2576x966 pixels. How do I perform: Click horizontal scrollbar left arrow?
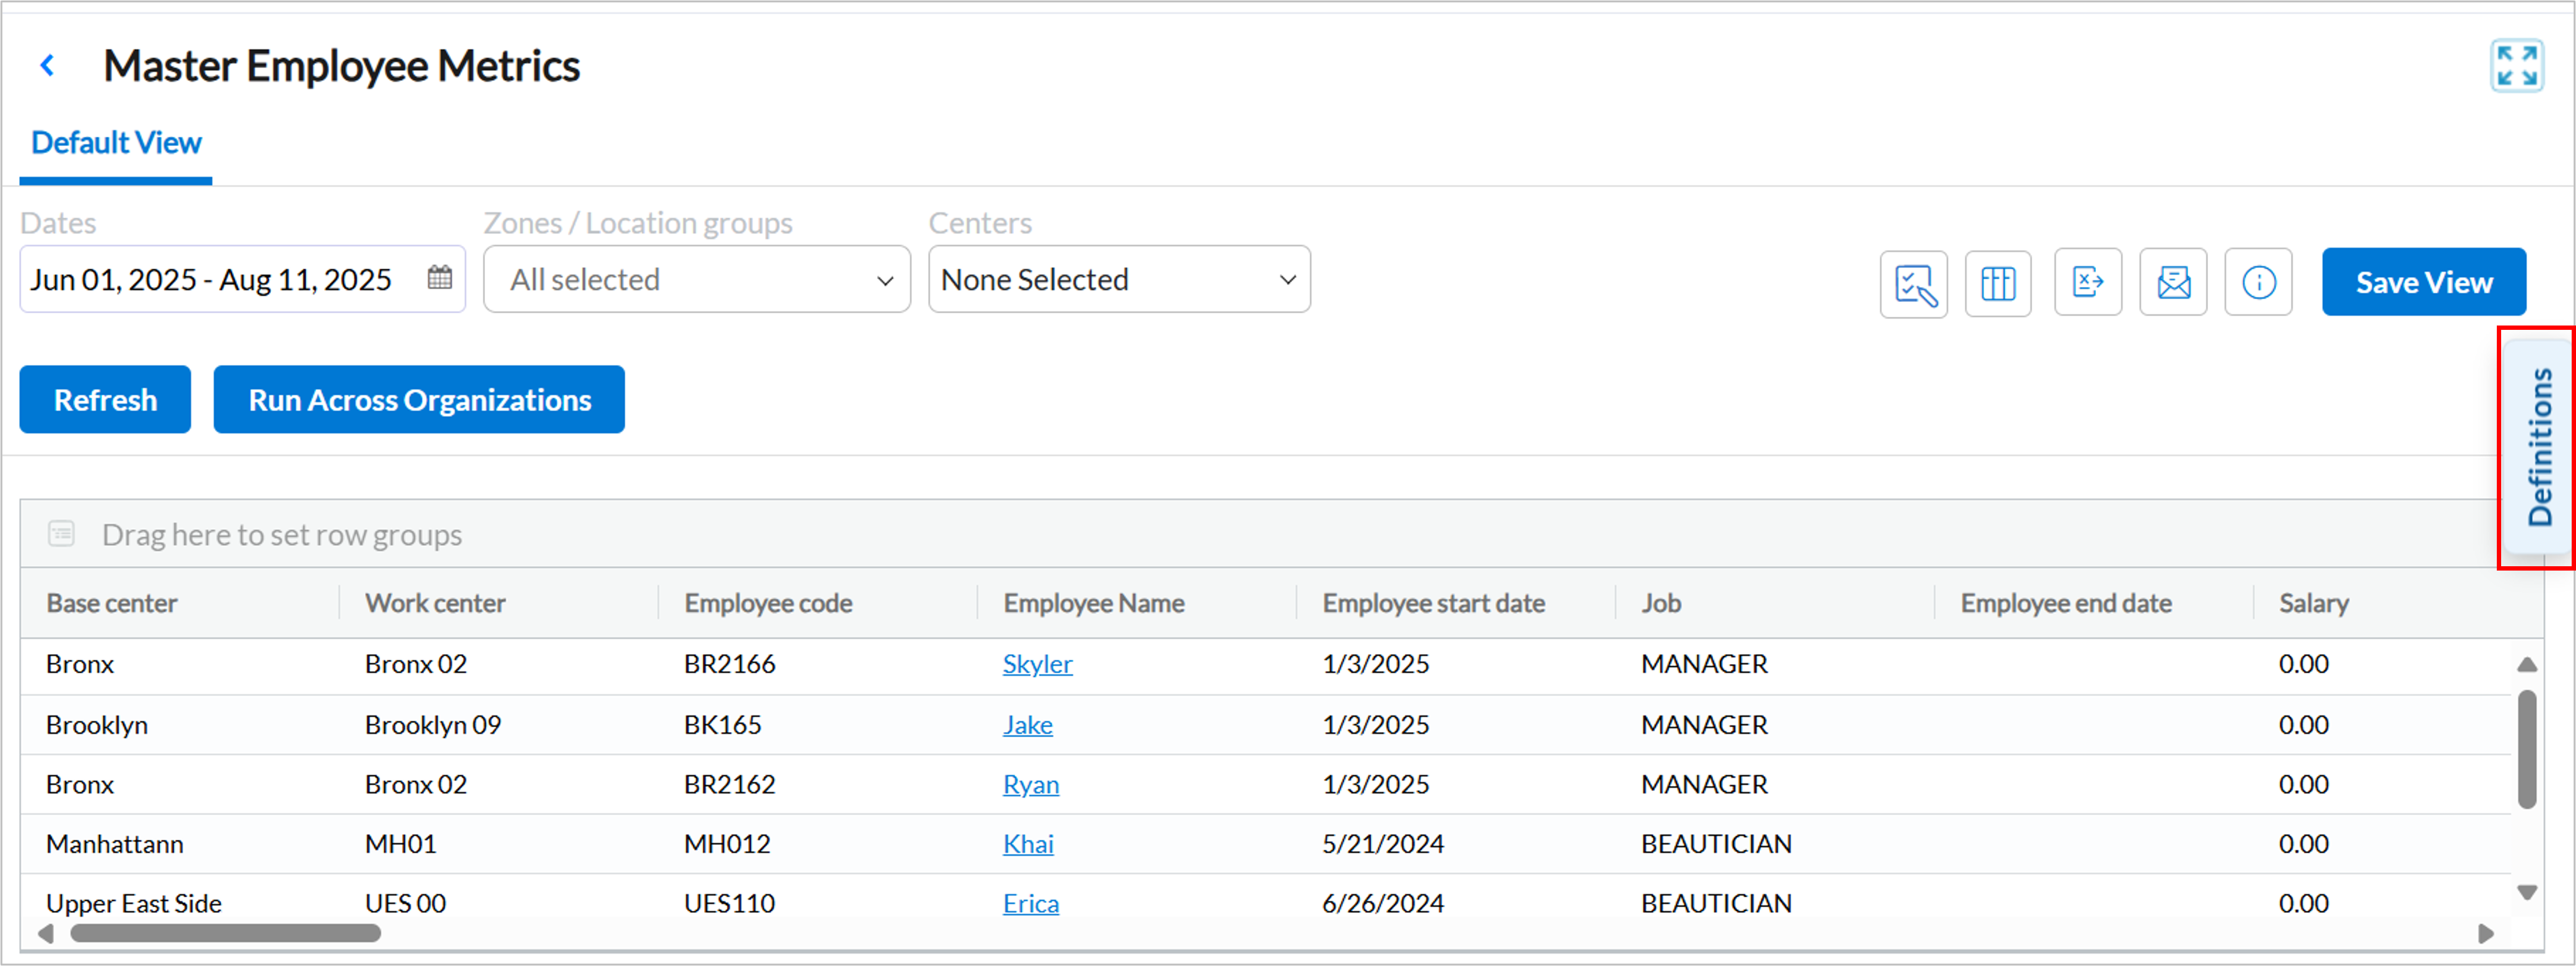point(45,933)
